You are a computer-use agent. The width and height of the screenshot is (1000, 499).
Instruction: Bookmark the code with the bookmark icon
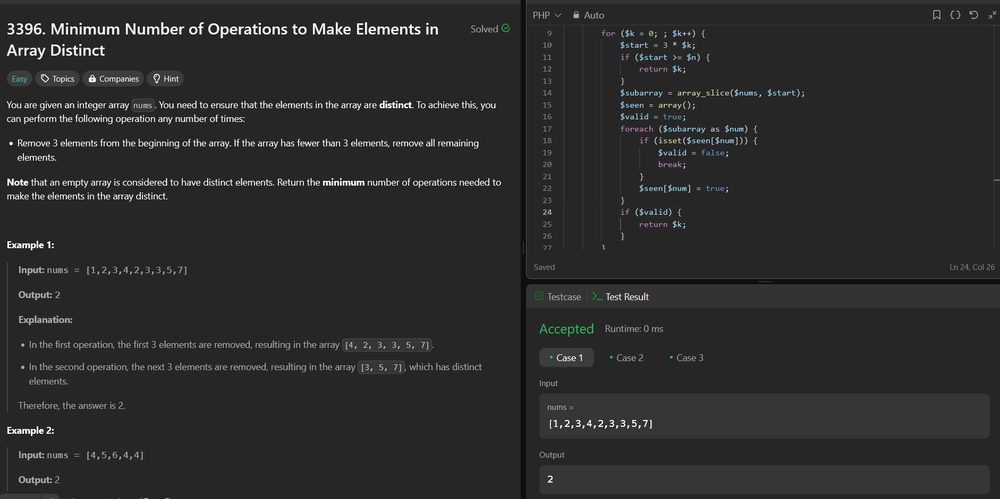(936, 15)
